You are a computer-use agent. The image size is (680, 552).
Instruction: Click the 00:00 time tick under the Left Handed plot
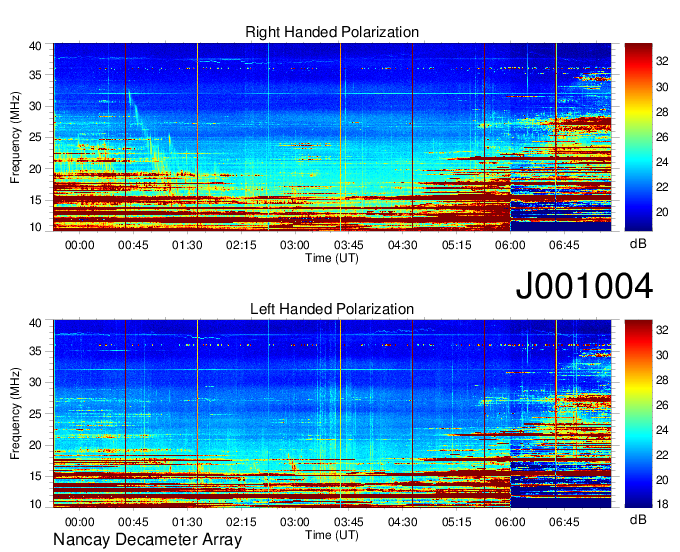80,522
